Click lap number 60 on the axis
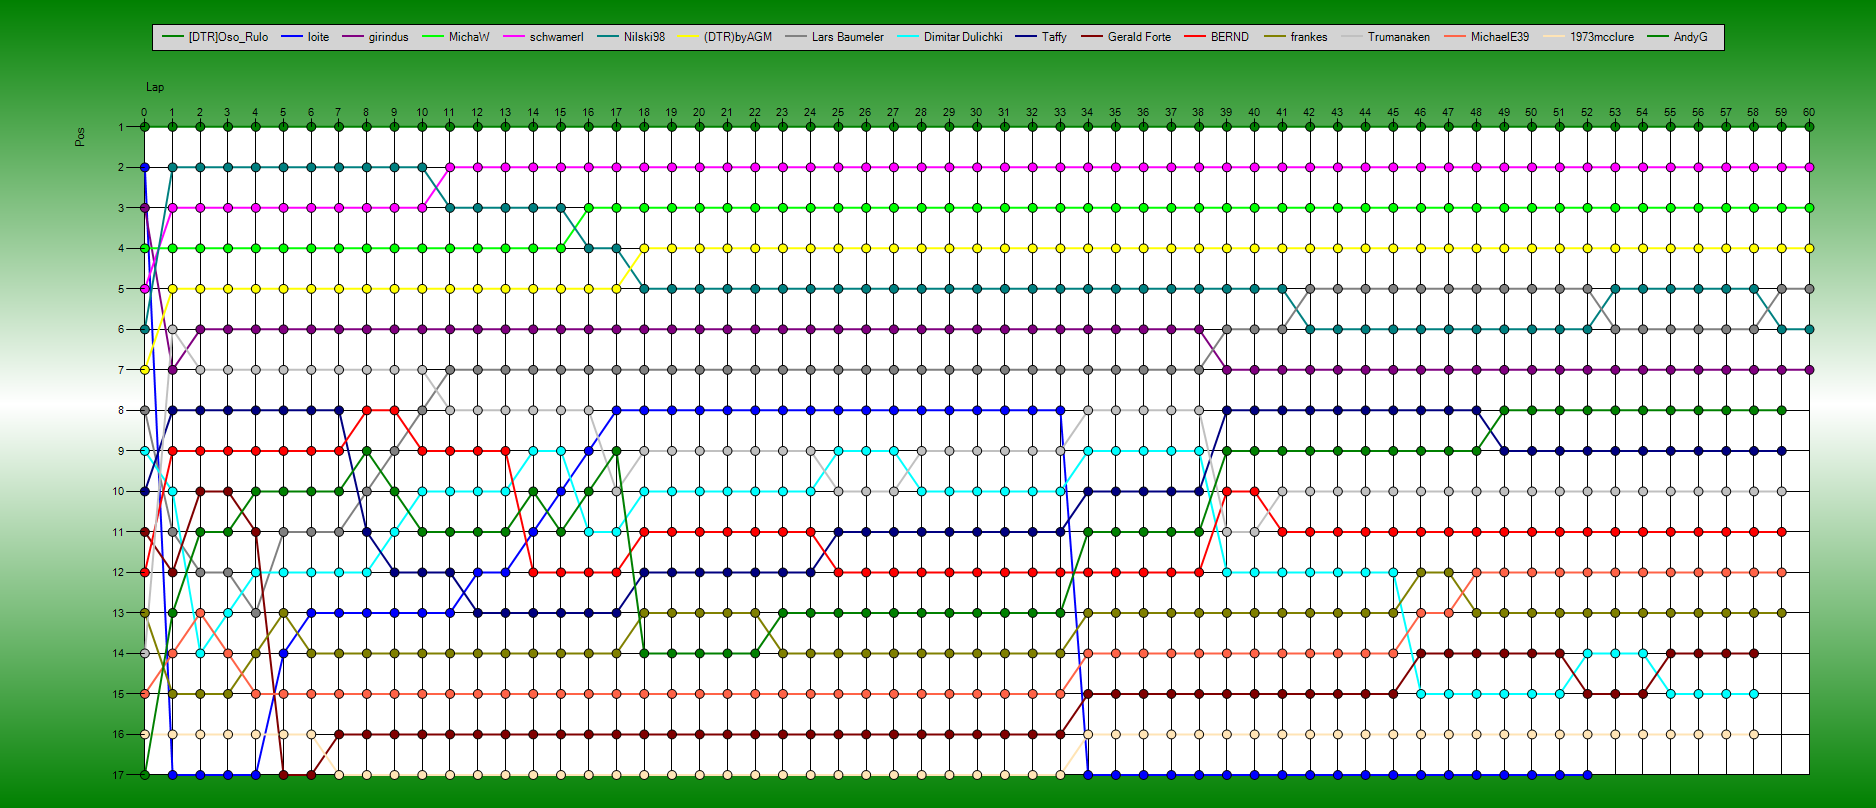Viewport: 1876px width, 808px height. [x=1809, y=112]
